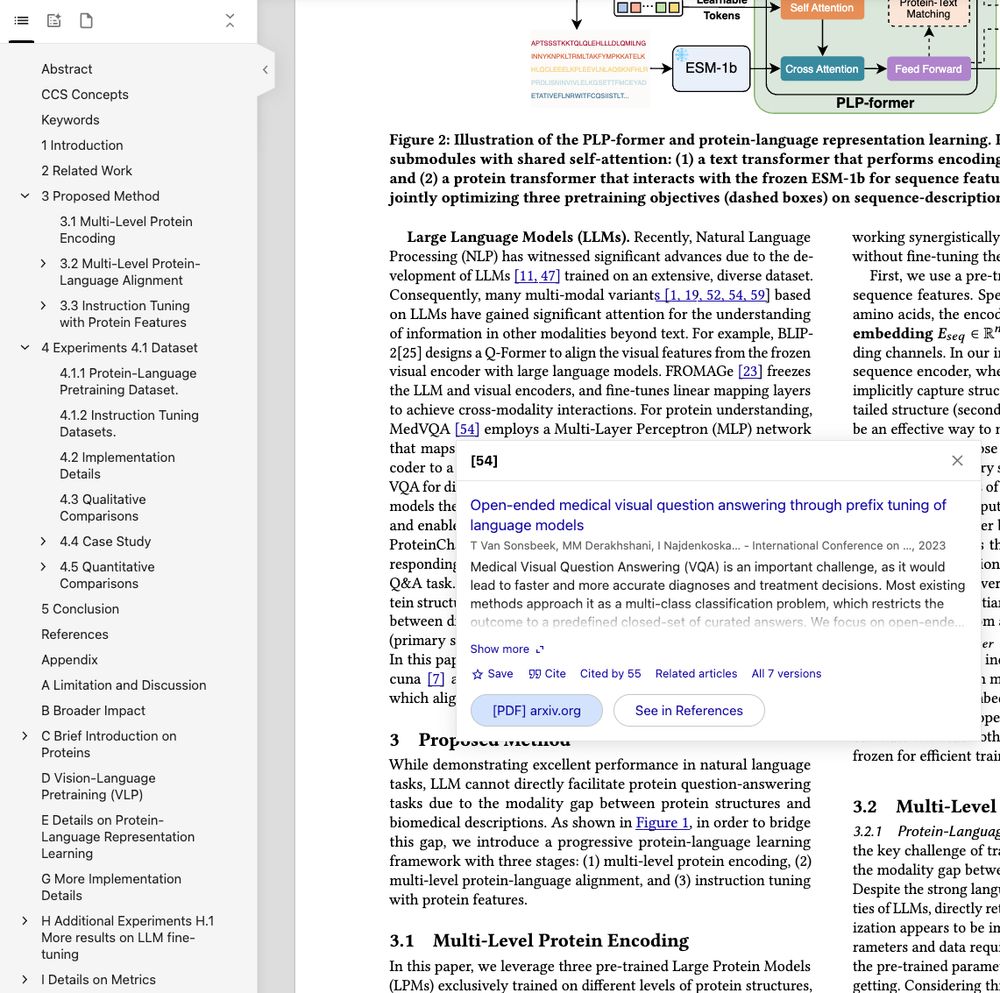Select 3.1 Multi-Level Protein Encoding outline item
Screen dimensions: 1000x993
tap(126, 230)
